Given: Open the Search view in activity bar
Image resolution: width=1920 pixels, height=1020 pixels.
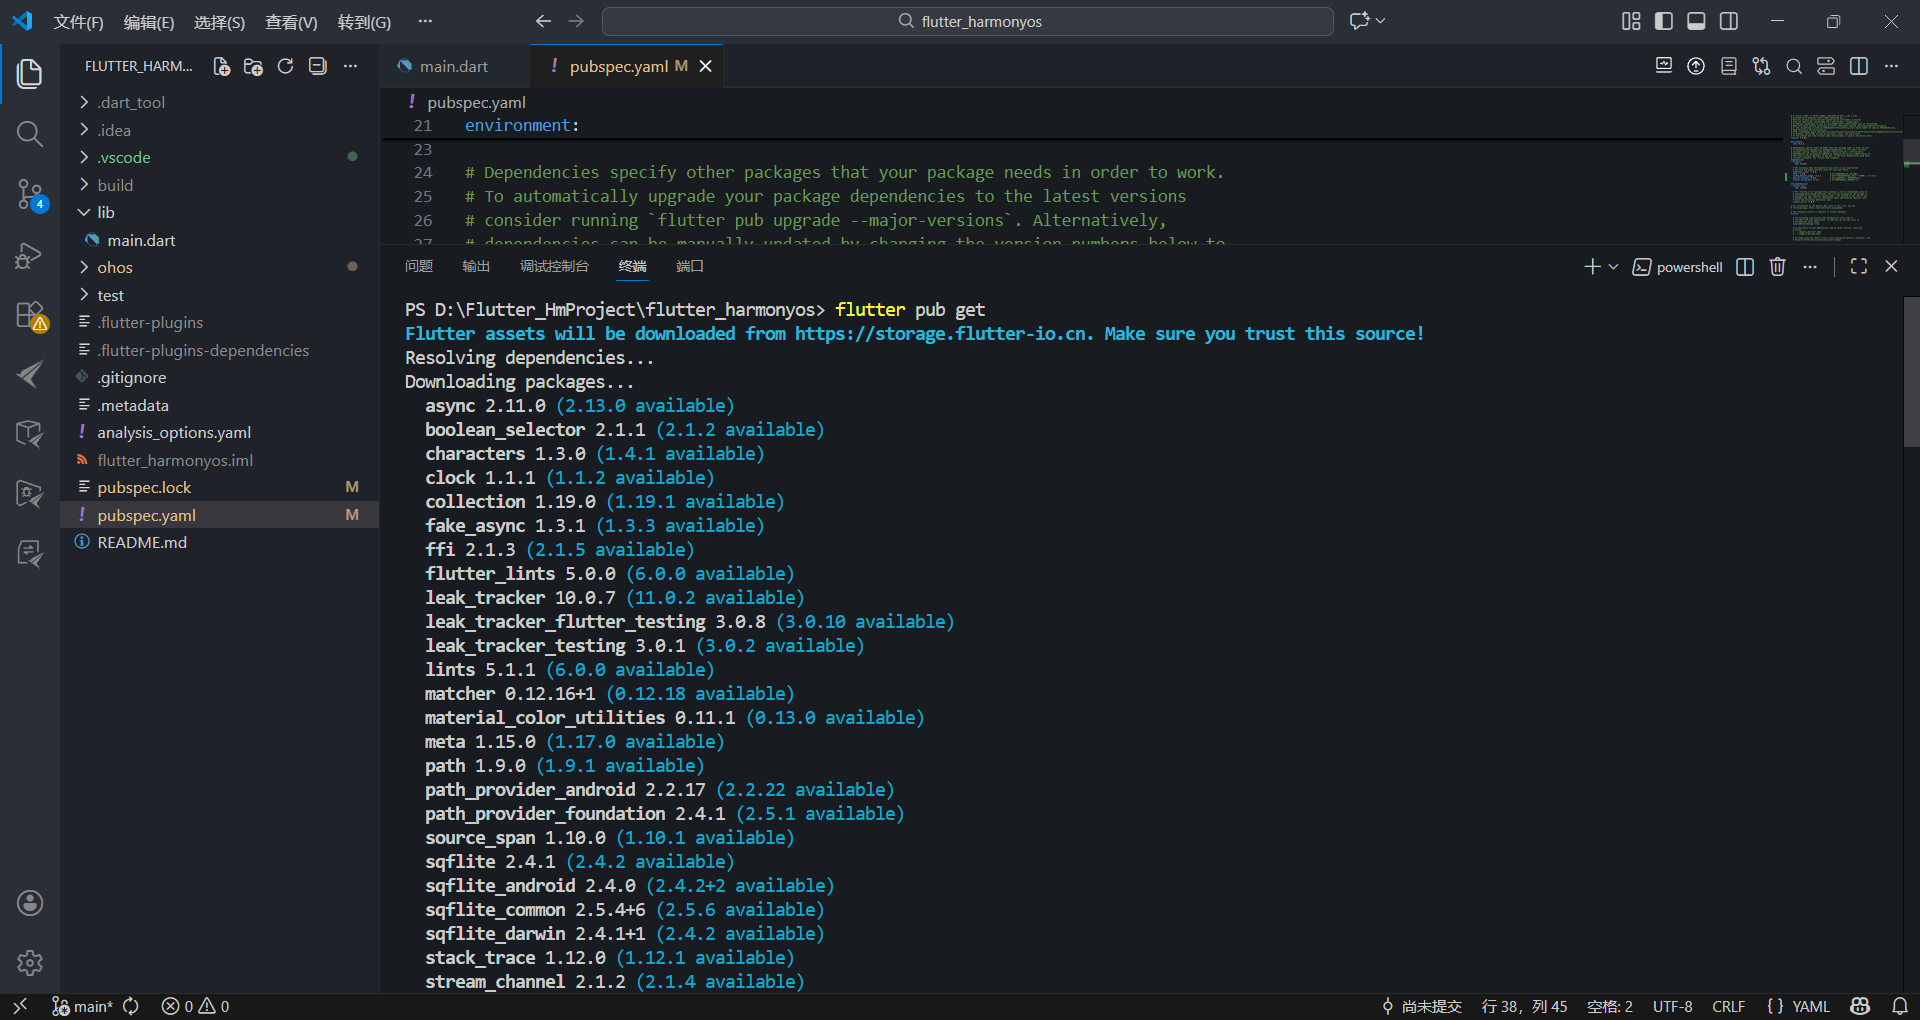Looking at the screenshot, I should [30, 133].
